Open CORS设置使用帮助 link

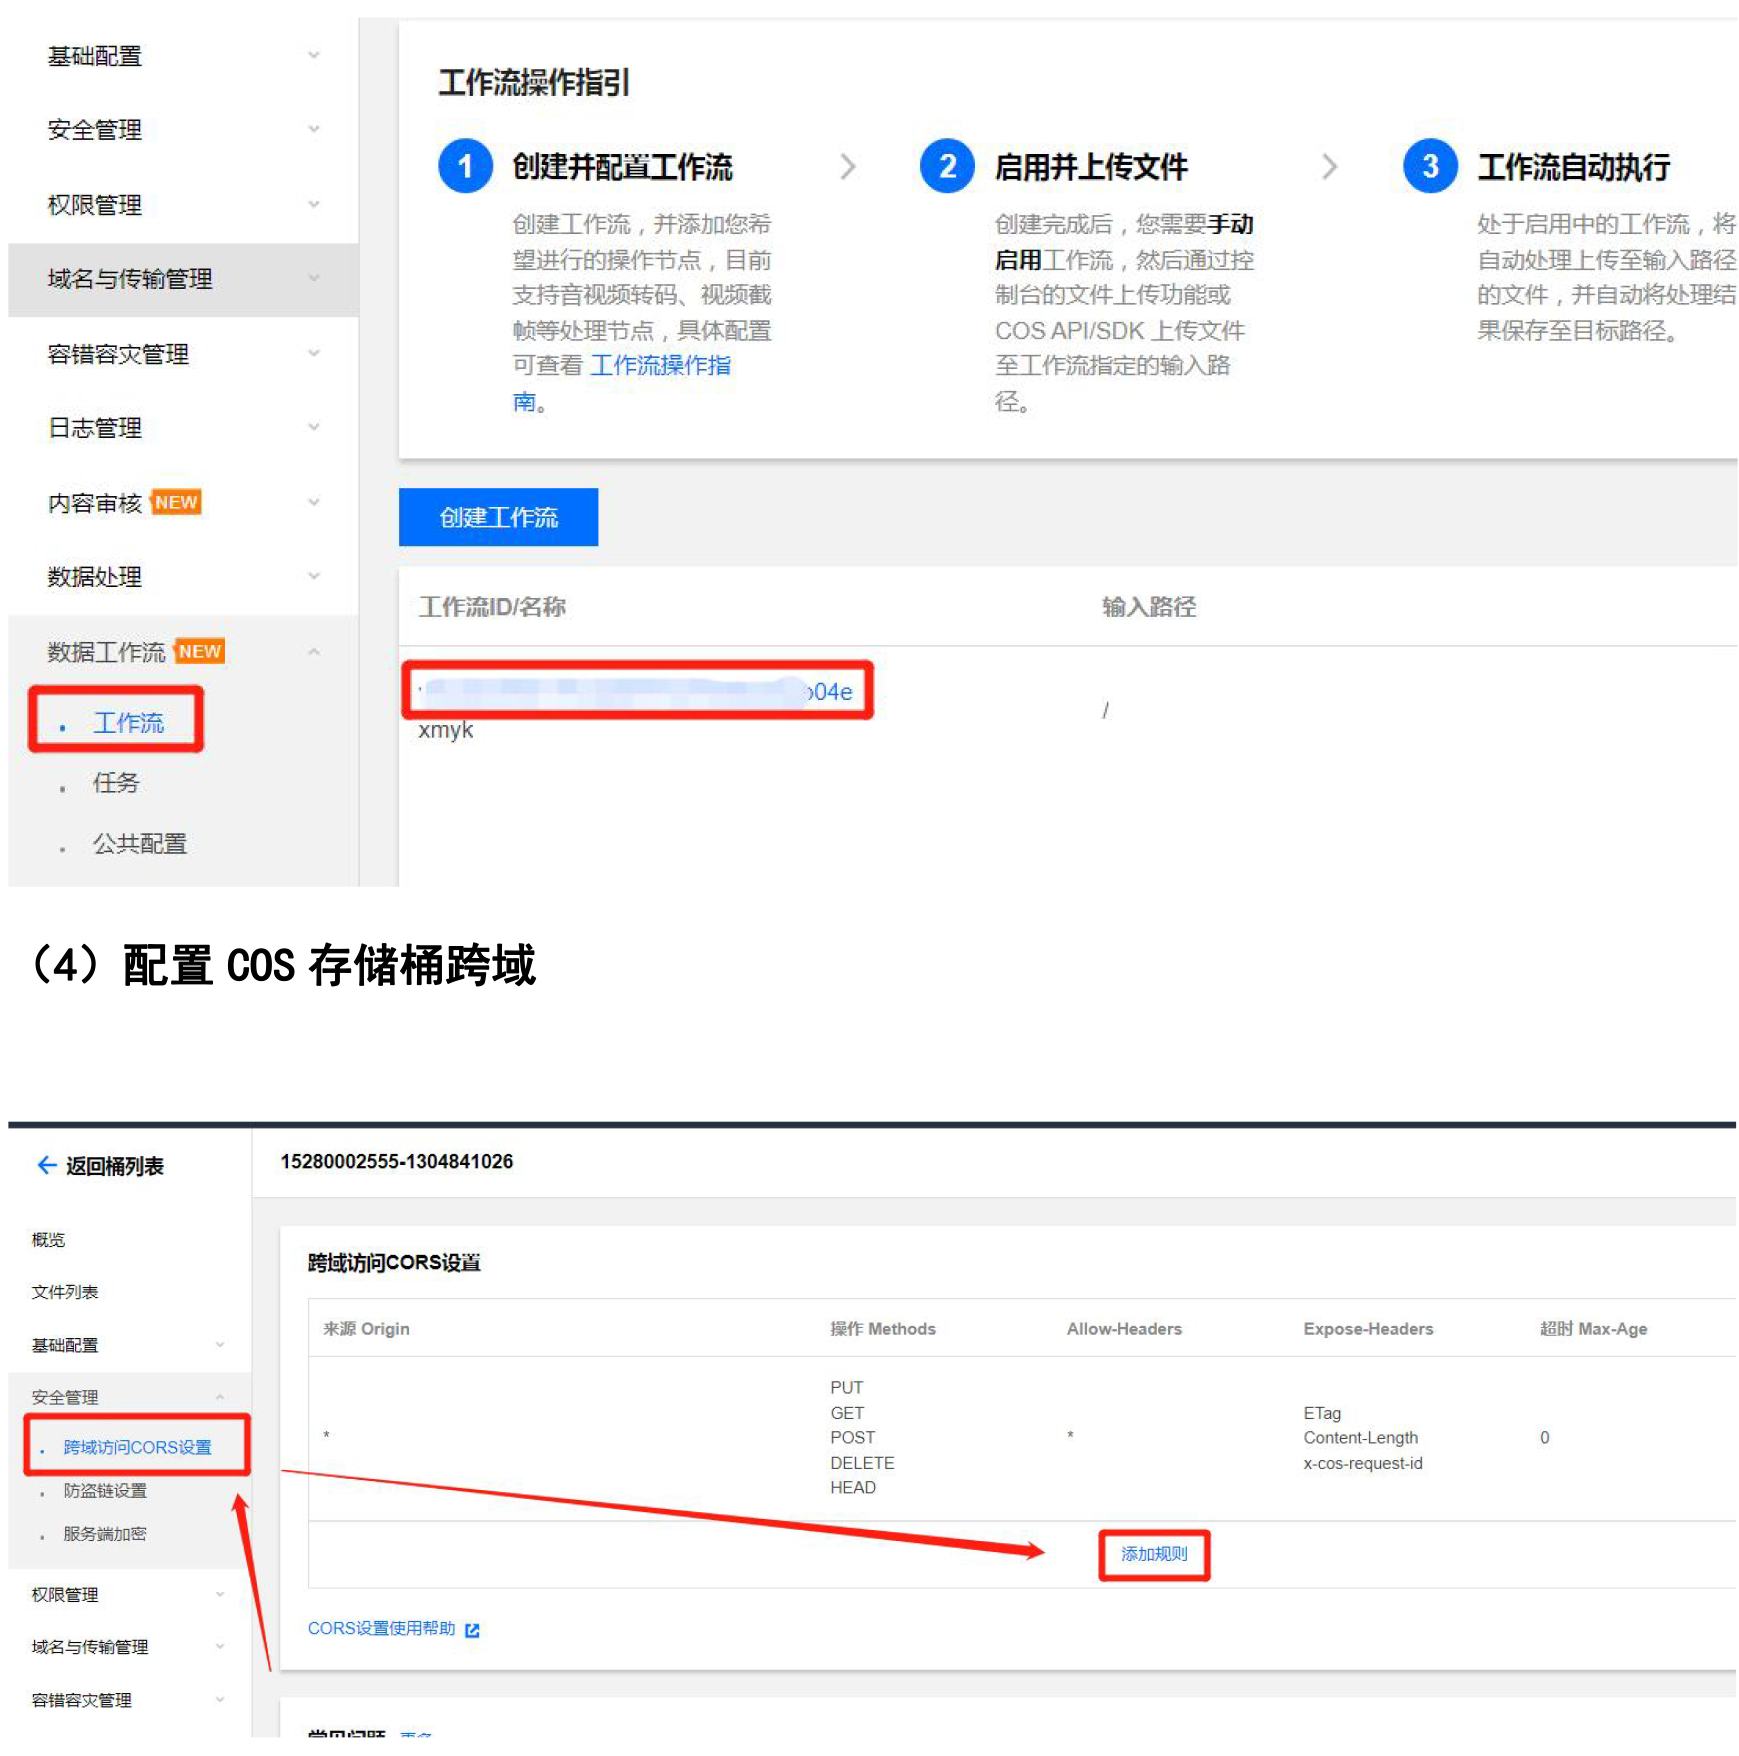381,1629
